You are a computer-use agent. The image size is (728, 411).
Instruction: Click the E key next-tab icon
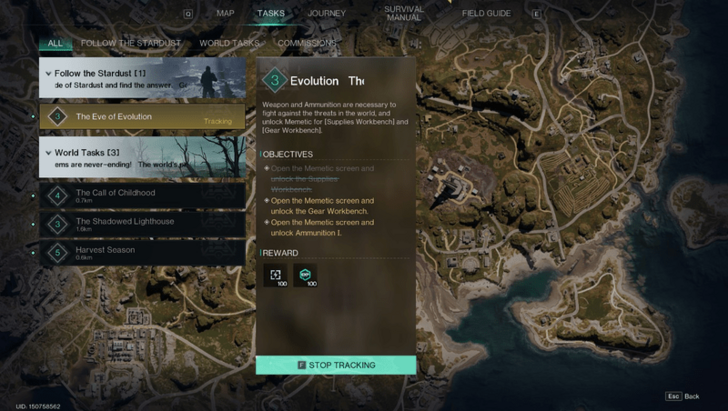point(536,14)
